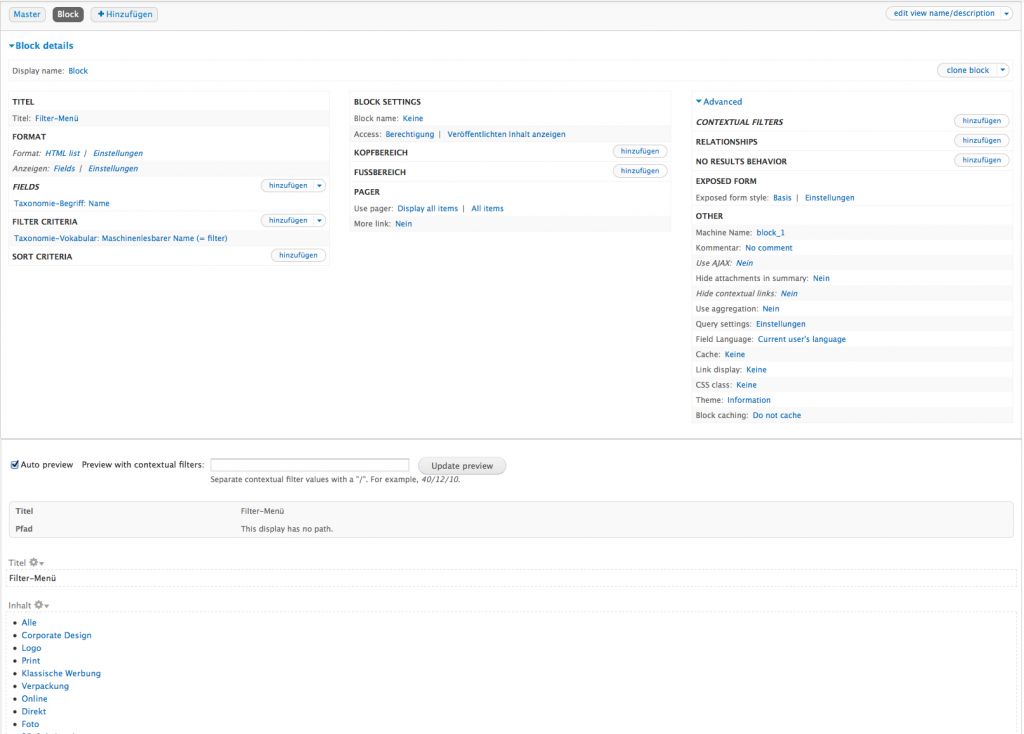Add a contextual filter via hinzufügen
Screen dimensions: 1024x734
tap(981, 121)
